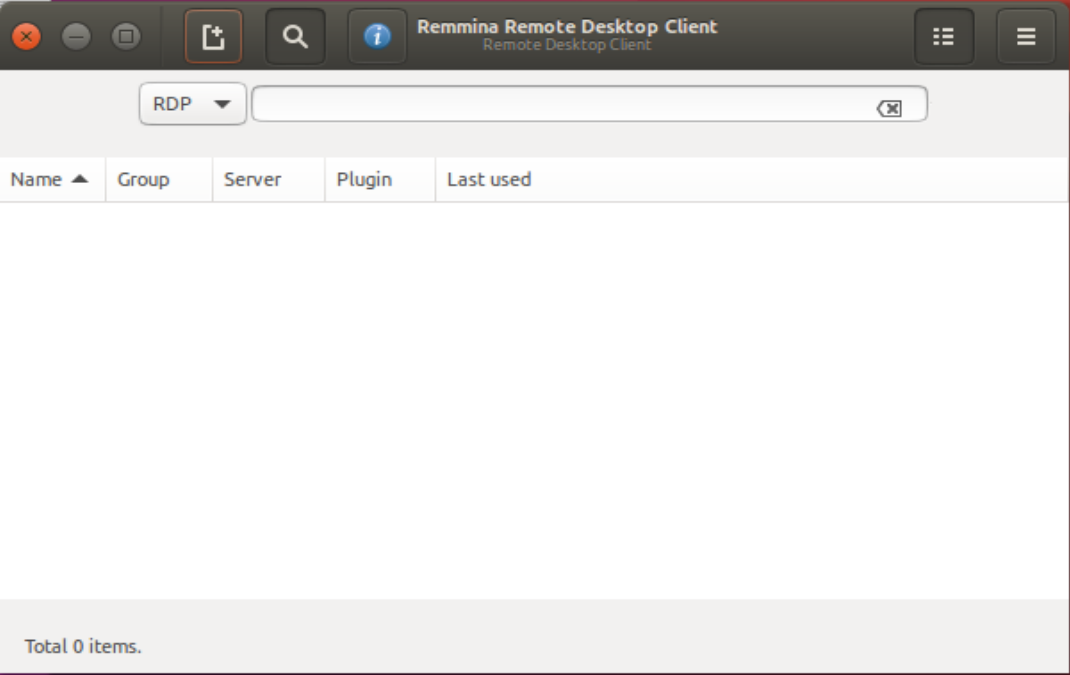Viewport: 1070px width, 675px height.
Task: Open the hamburger main menu
Action: [1025, 37]
